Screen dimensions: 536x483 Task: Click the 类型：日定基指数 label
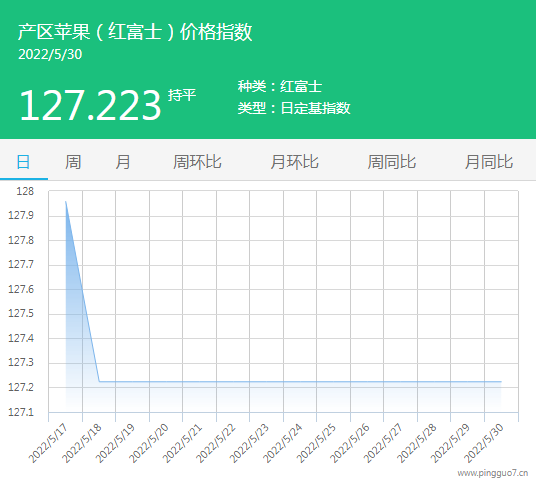tap(294, 108)
